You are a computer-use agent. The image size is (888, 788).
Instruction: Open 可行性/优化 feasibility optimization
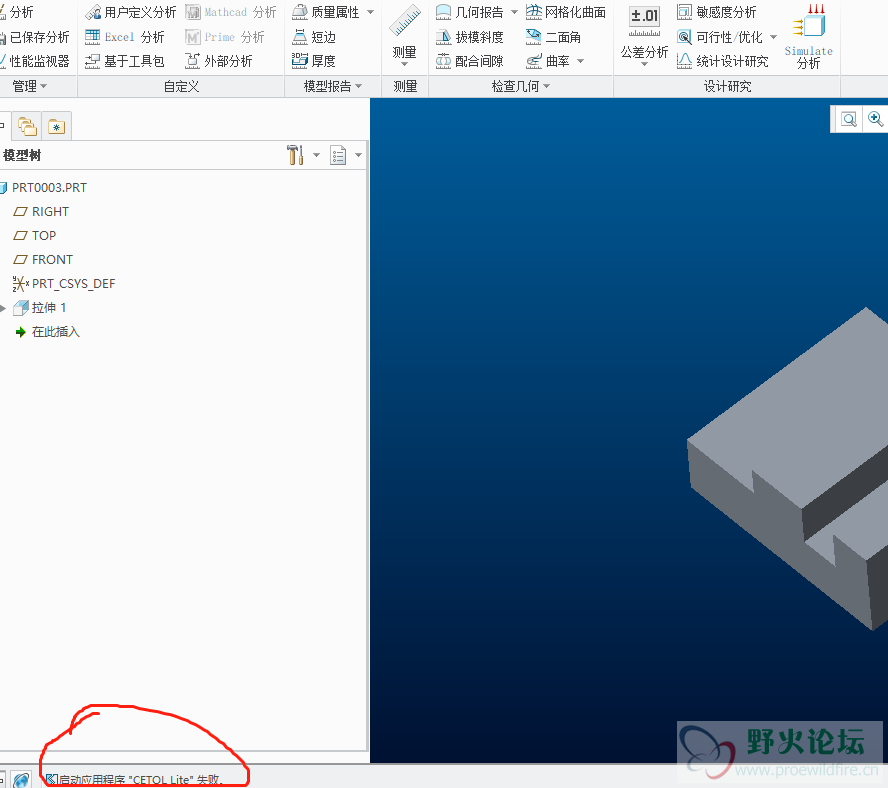pos(720,37)
